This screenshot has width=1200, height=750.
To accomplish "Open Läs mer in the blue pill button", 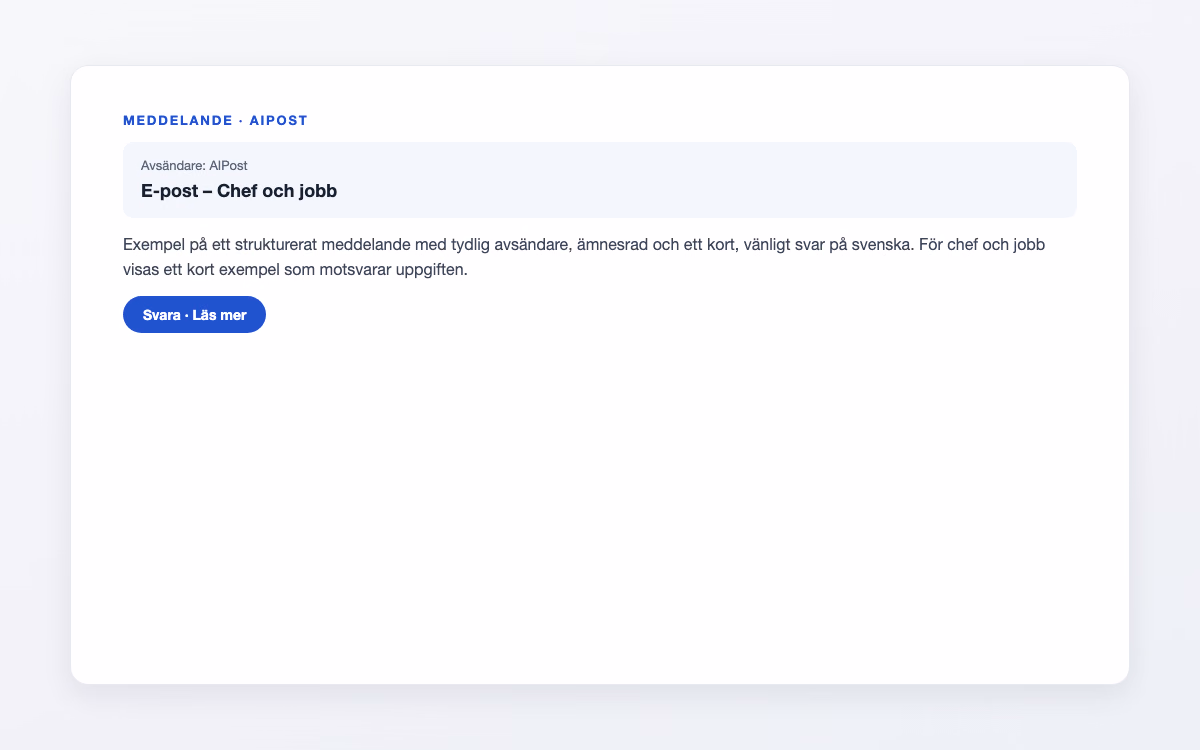I will 219,315.
